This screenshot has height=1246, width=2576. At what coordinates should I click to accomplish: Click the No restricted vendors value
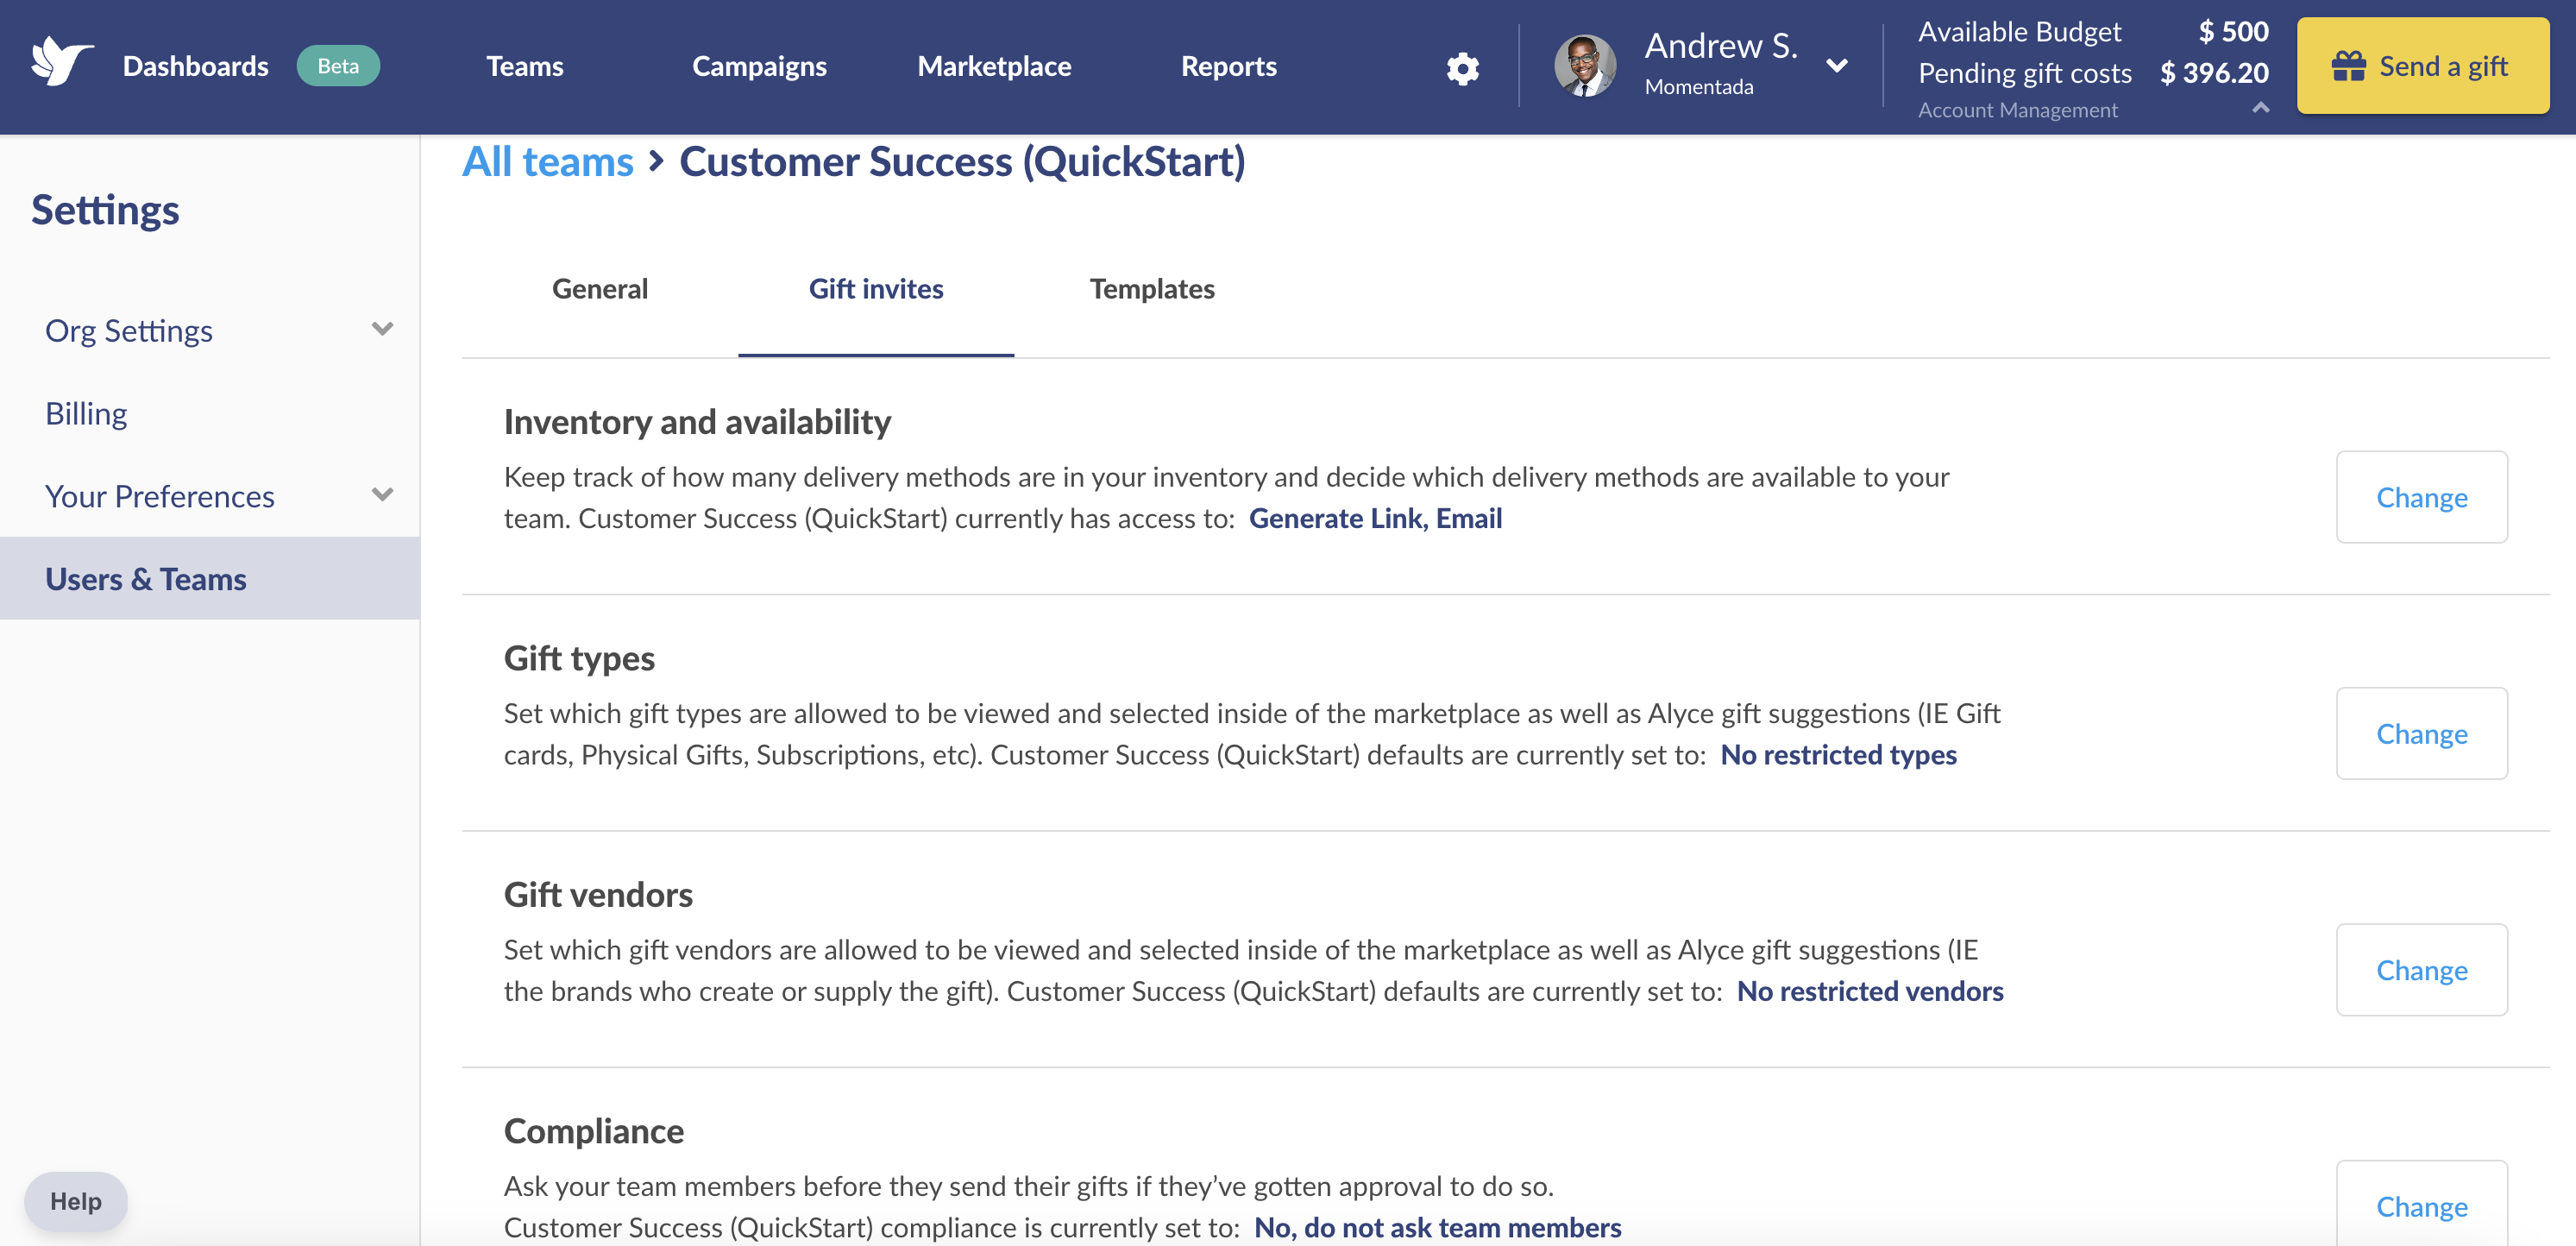1870,991
